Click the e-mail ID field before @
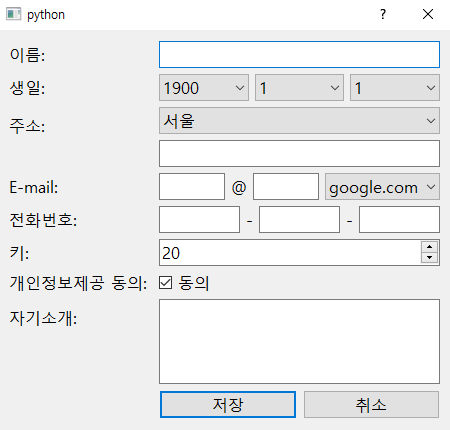The image size is (450, 430). point(192,187)
